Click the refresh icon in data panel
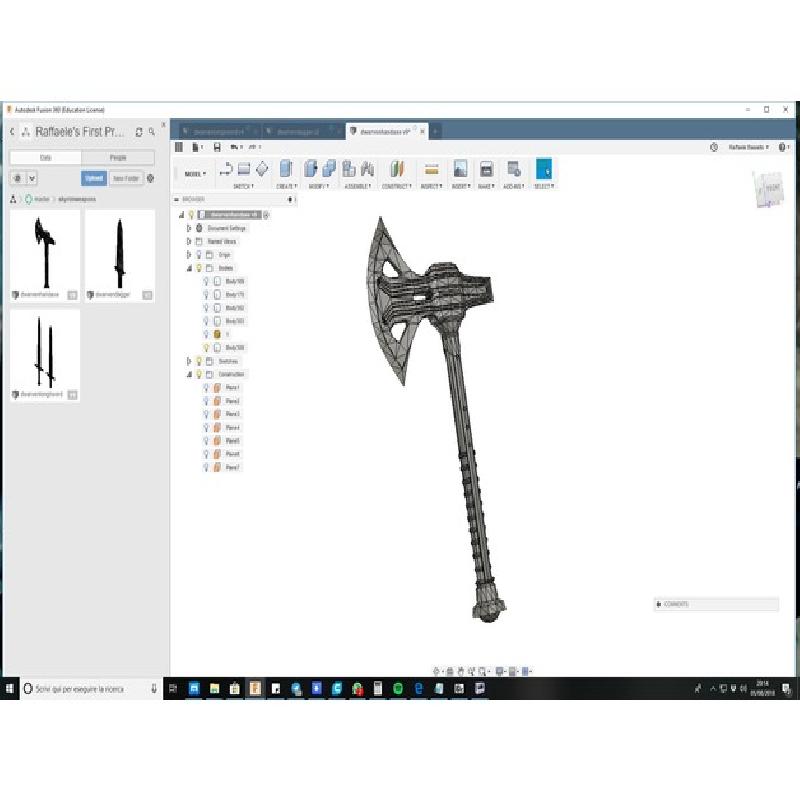The image size is (800, 800). point(139,132)
